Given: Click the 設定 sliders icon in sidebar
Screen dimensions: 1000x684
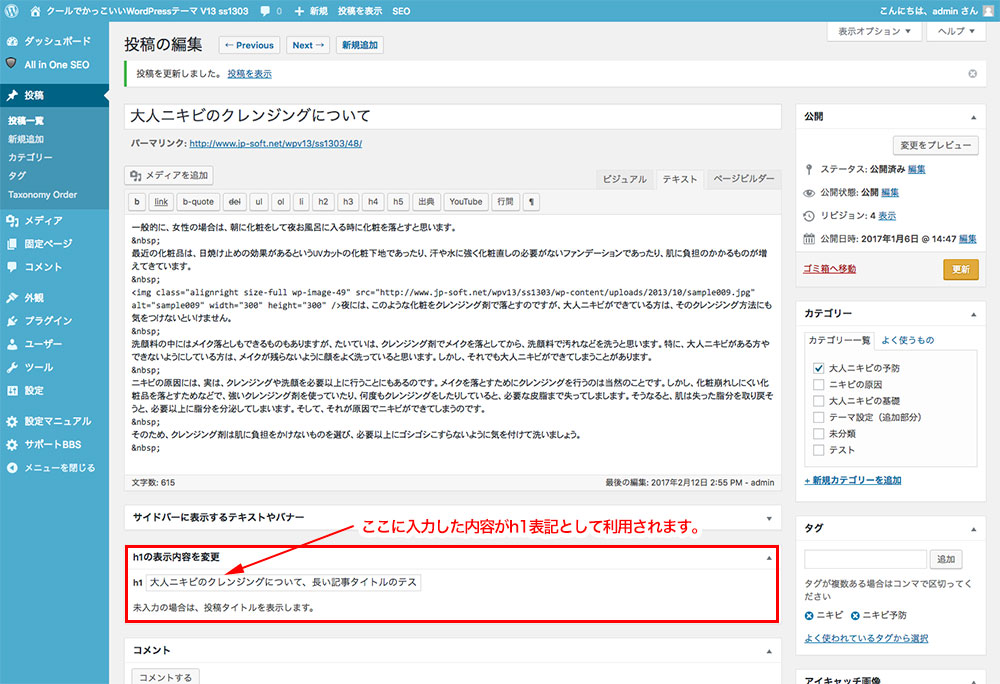Looking at the screenshot, I should 12,391.
